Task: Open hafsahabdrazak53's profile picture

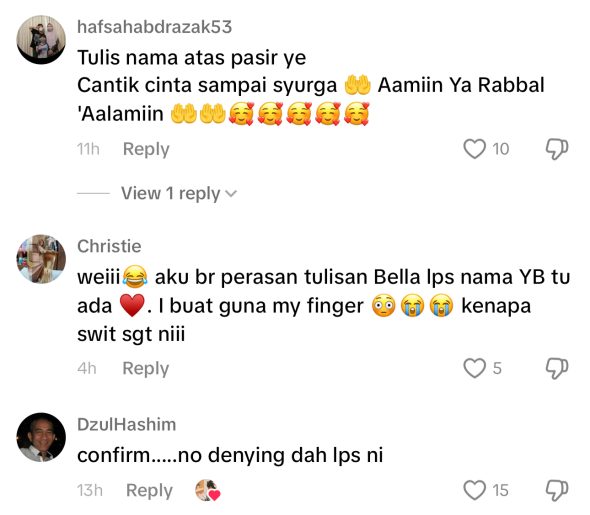Action: click(41, 39)
